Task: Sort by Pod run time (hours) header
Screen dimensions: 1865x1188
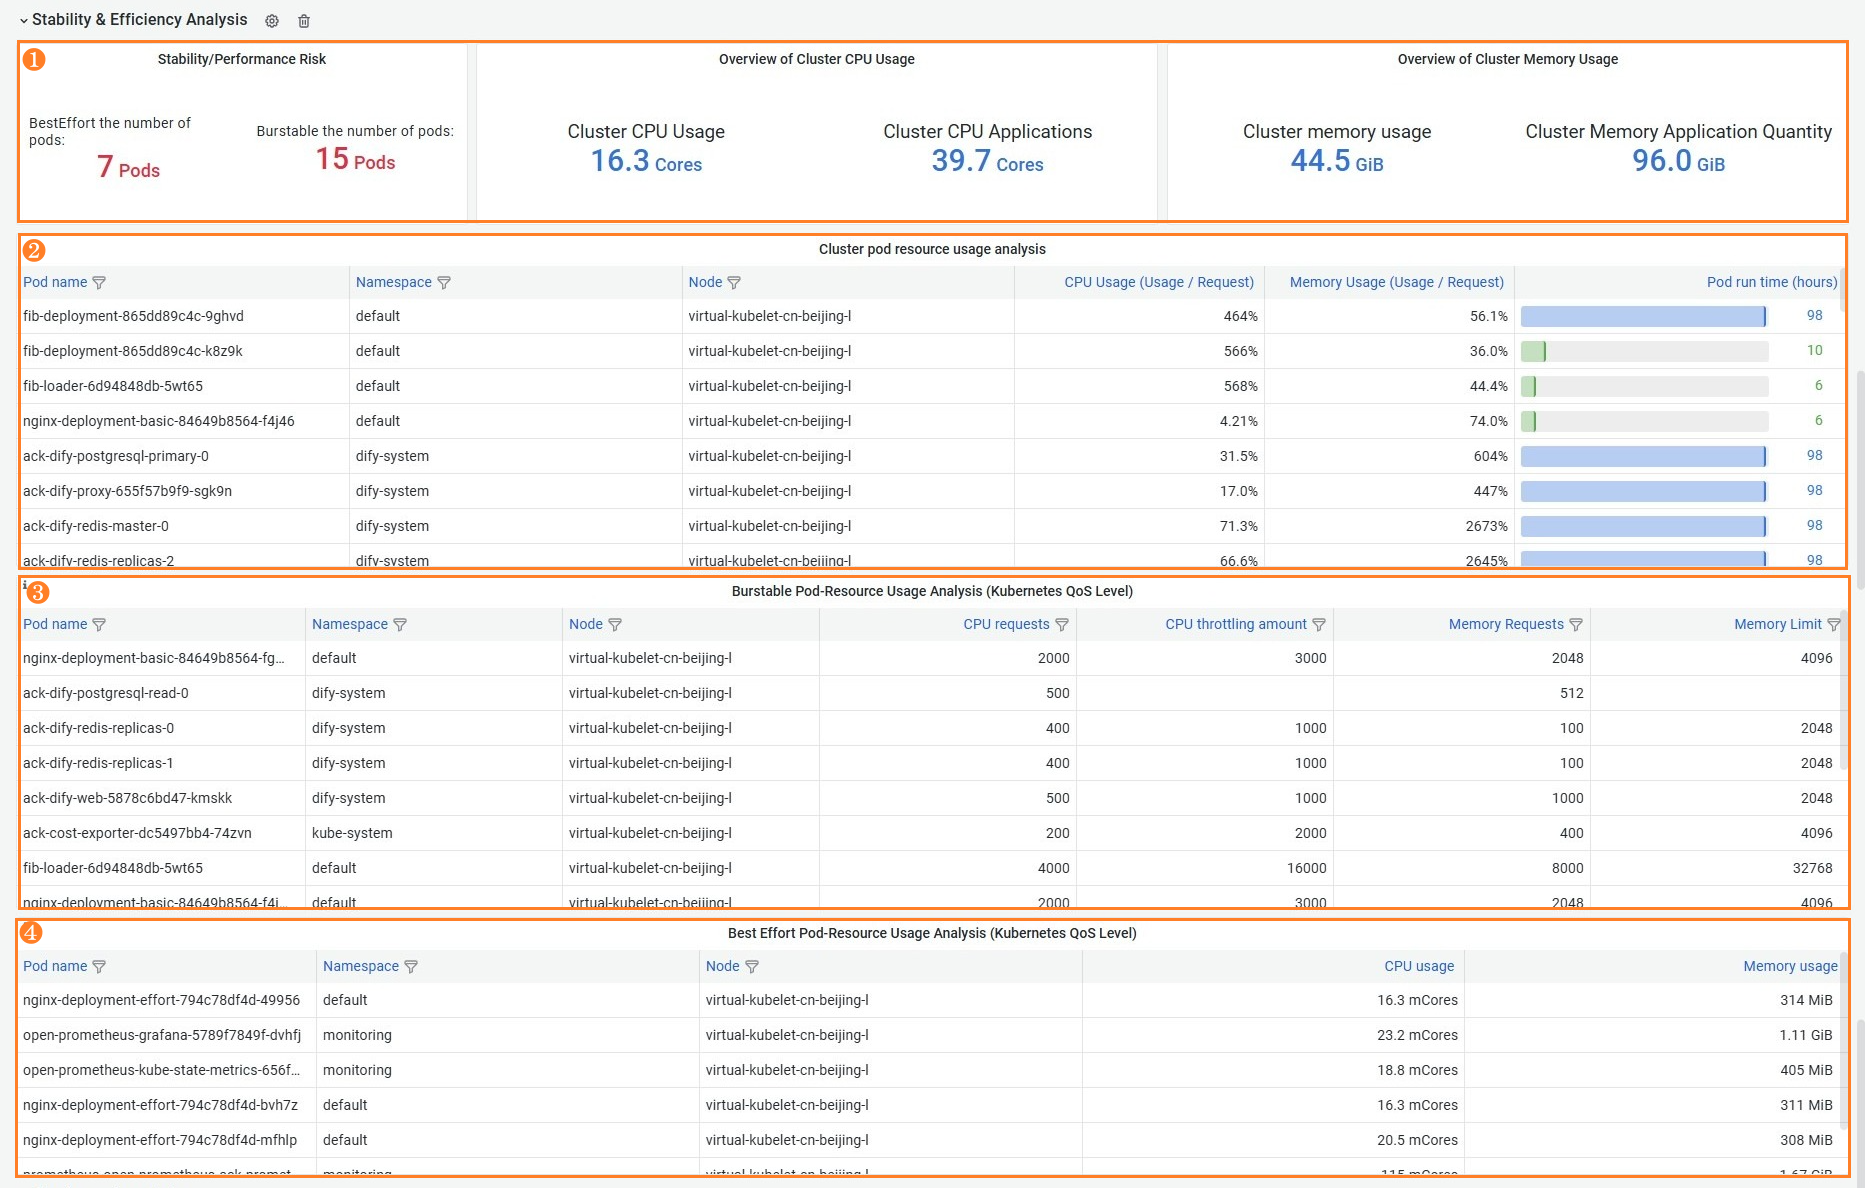Action: click(x=1772, y=282)
